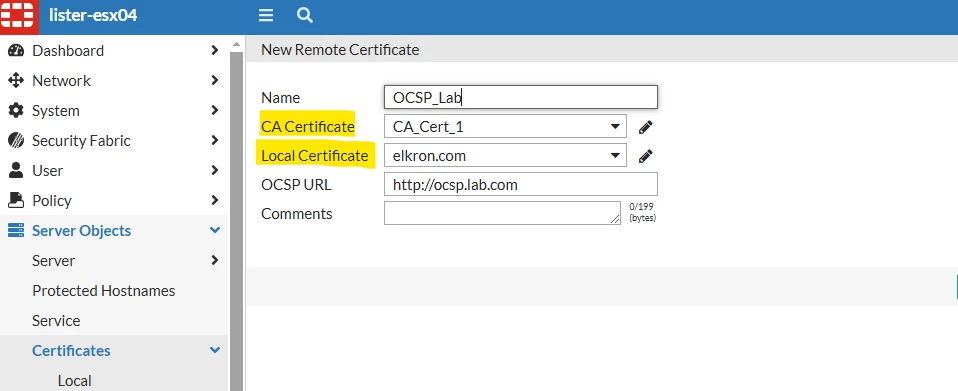This screenshot has height=391, width=958.
Task: Click the New Remote Certificate heading
Action: point(340,49)
